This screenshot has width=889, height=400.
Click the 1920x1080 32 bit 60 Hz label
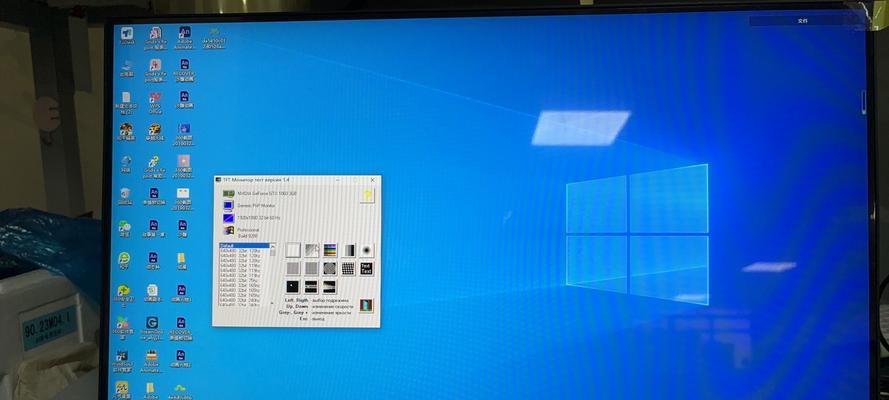(259, 218)
